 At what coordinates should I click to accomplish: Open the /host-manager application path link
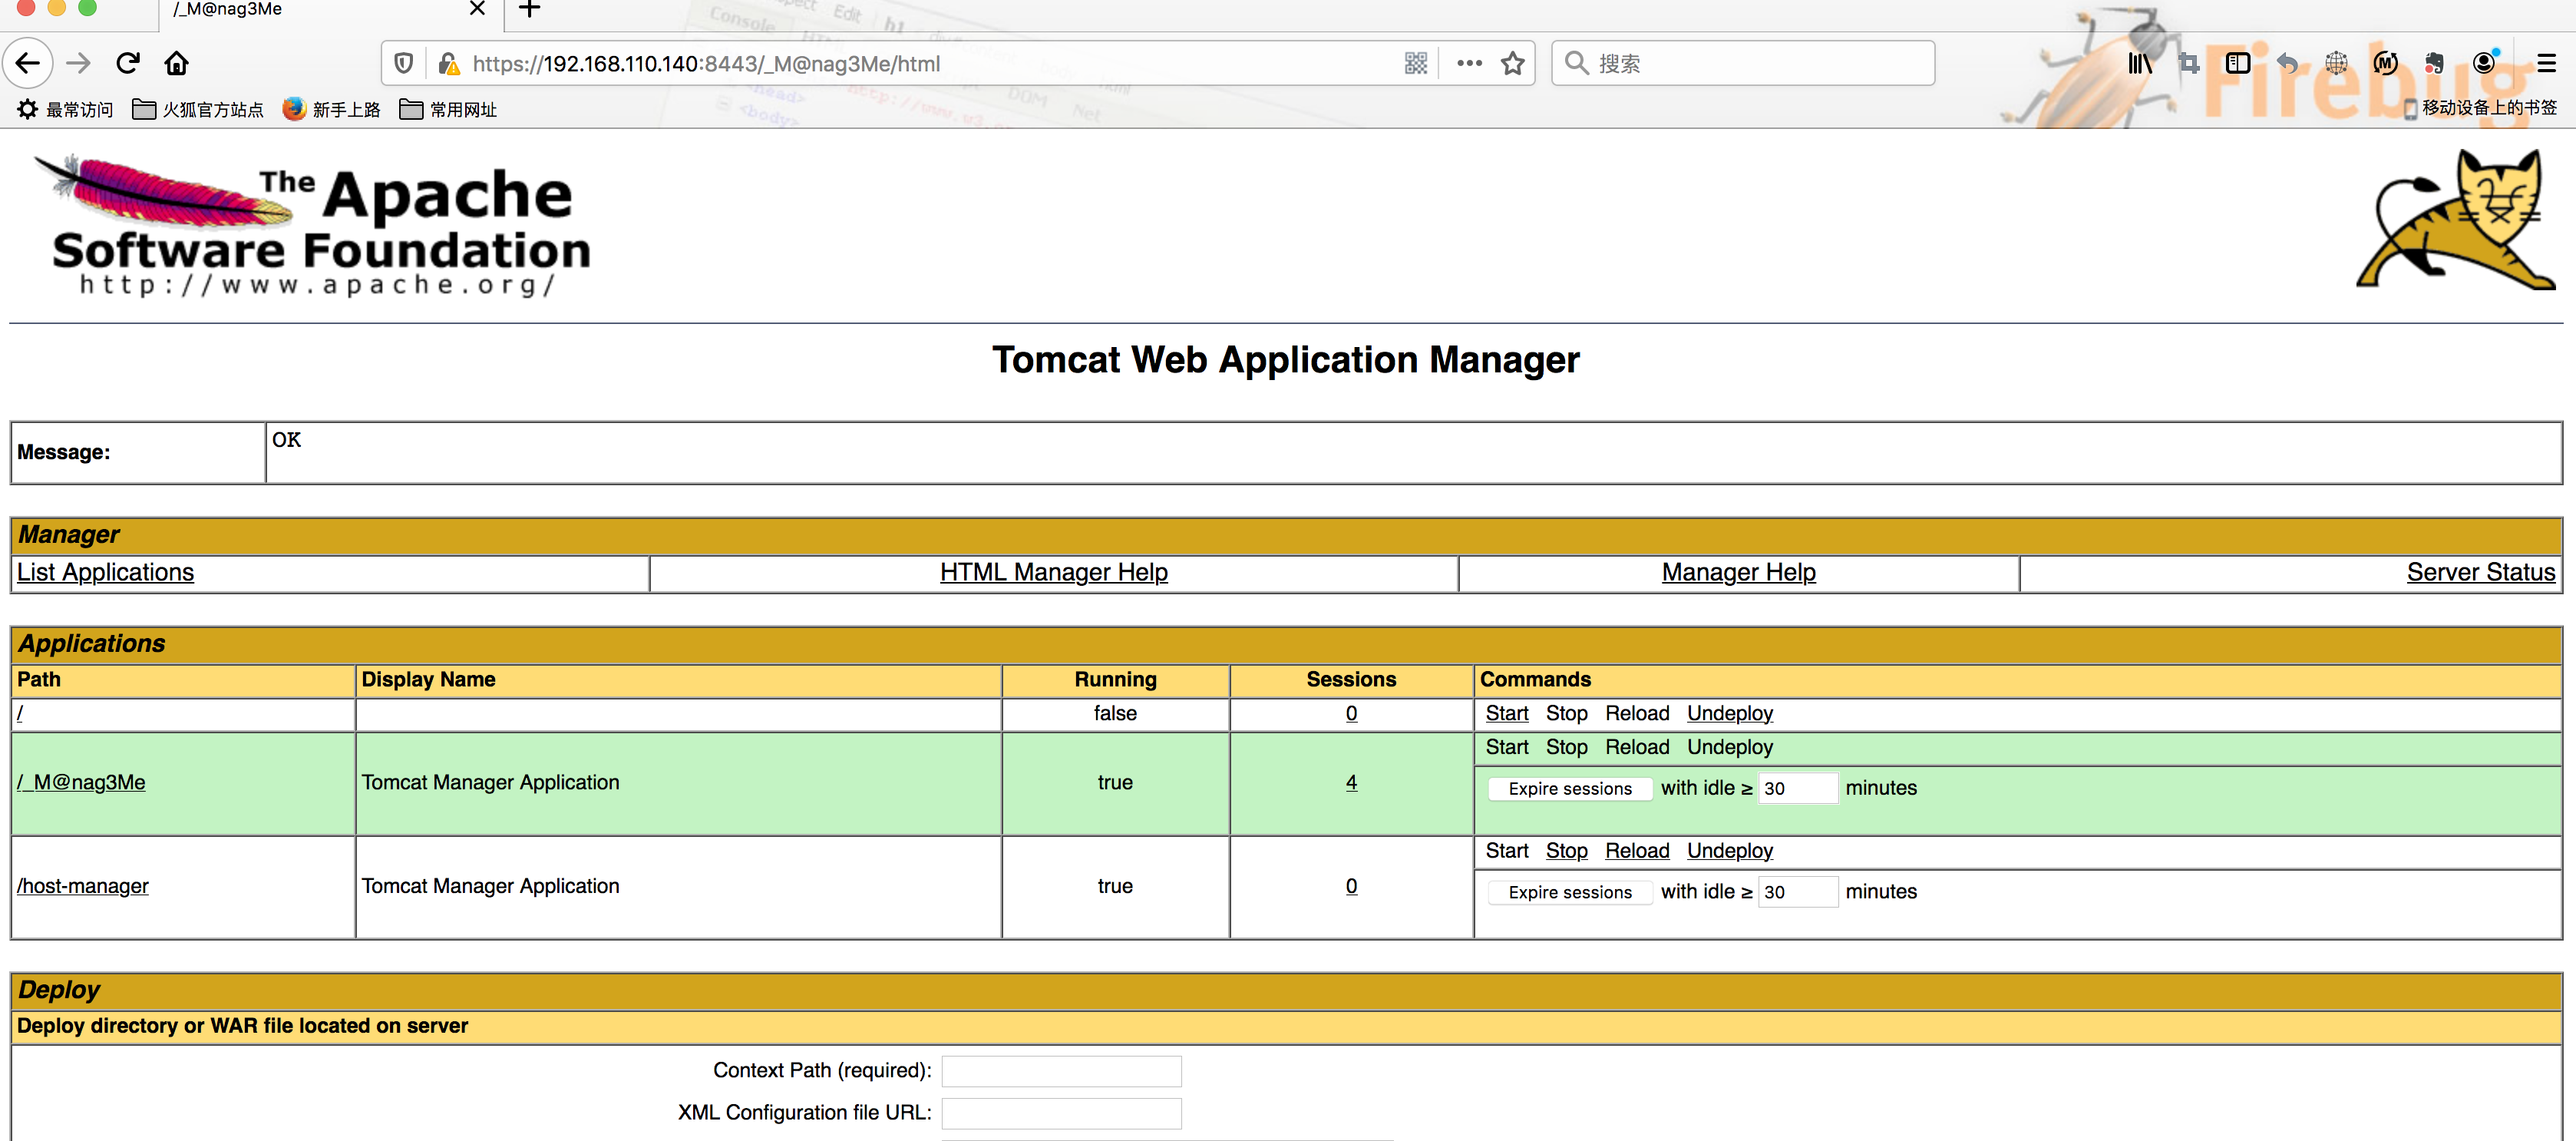(82, 886)
